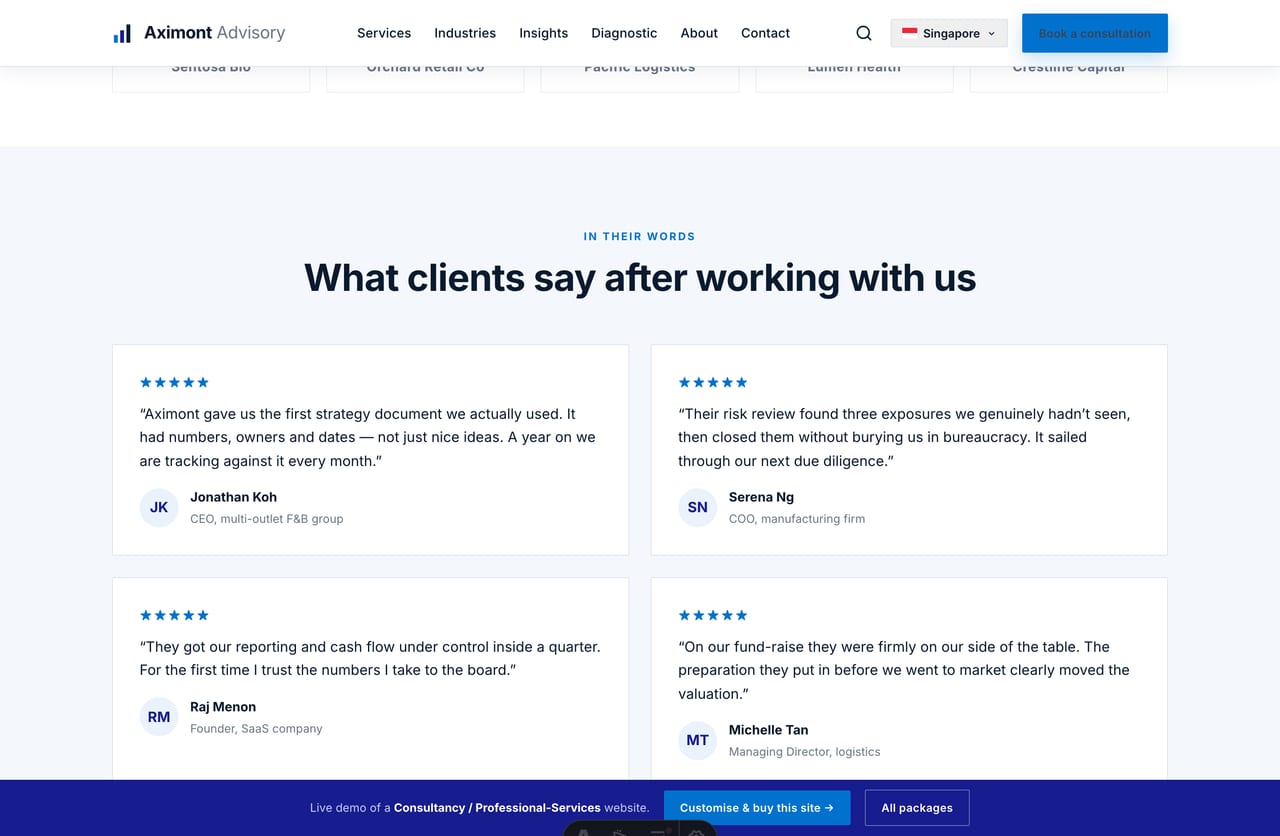Click star rating in Raj Menon's review
The height and width of the screenshot is (836, 1280).
(175, 615)
